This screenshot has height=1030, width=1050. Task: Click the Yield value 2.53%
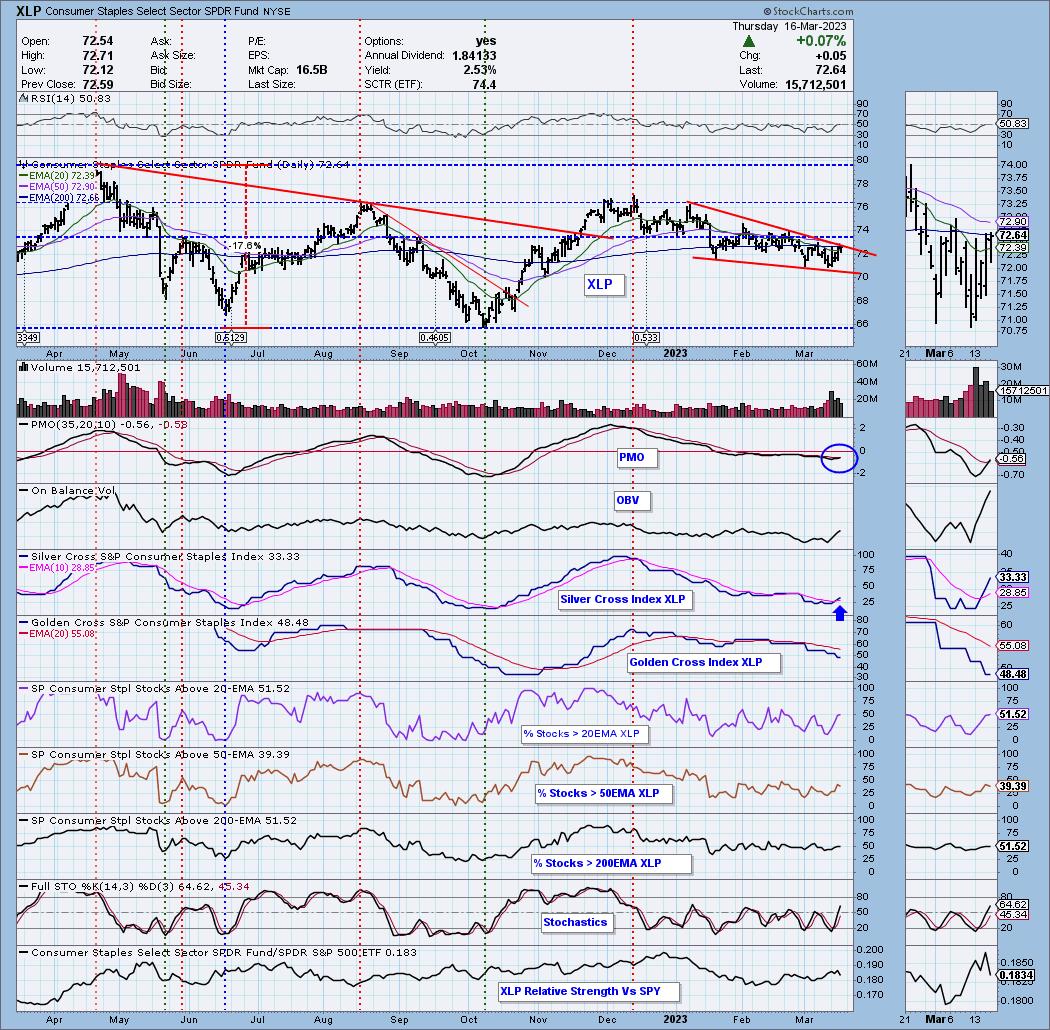(479, 70)
